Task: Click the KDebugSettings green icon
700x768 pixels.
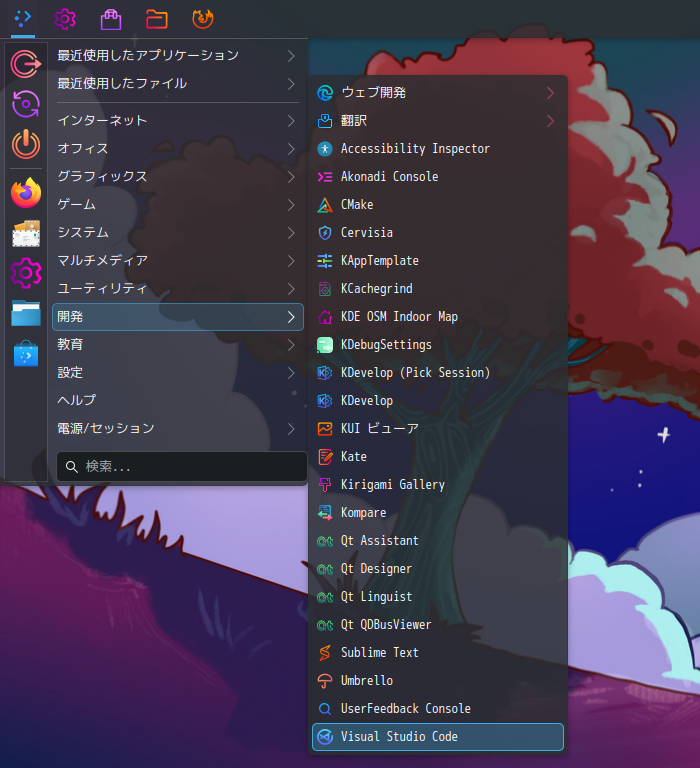Action: (325, 345)
